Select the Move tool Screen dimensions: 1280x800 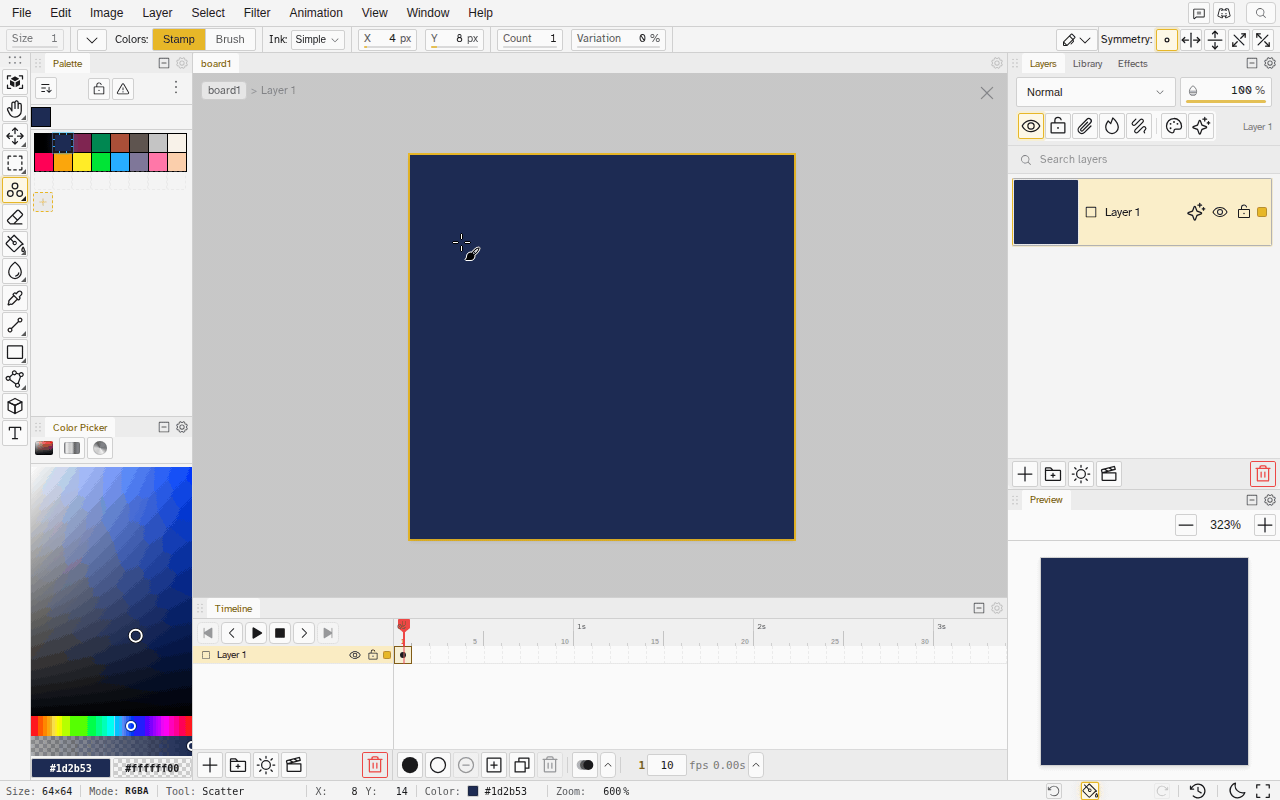(15, 136)
